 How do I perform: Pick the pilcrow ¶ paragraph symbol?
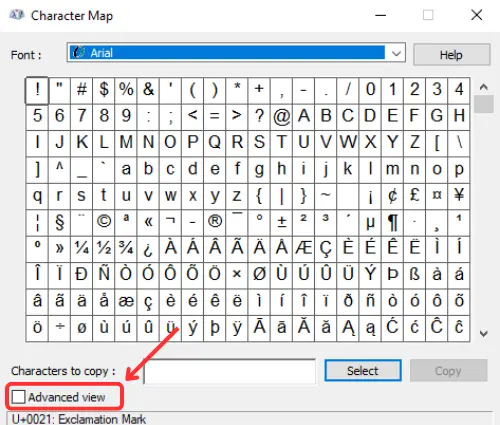pyautogui.click(x=392, y=222)
